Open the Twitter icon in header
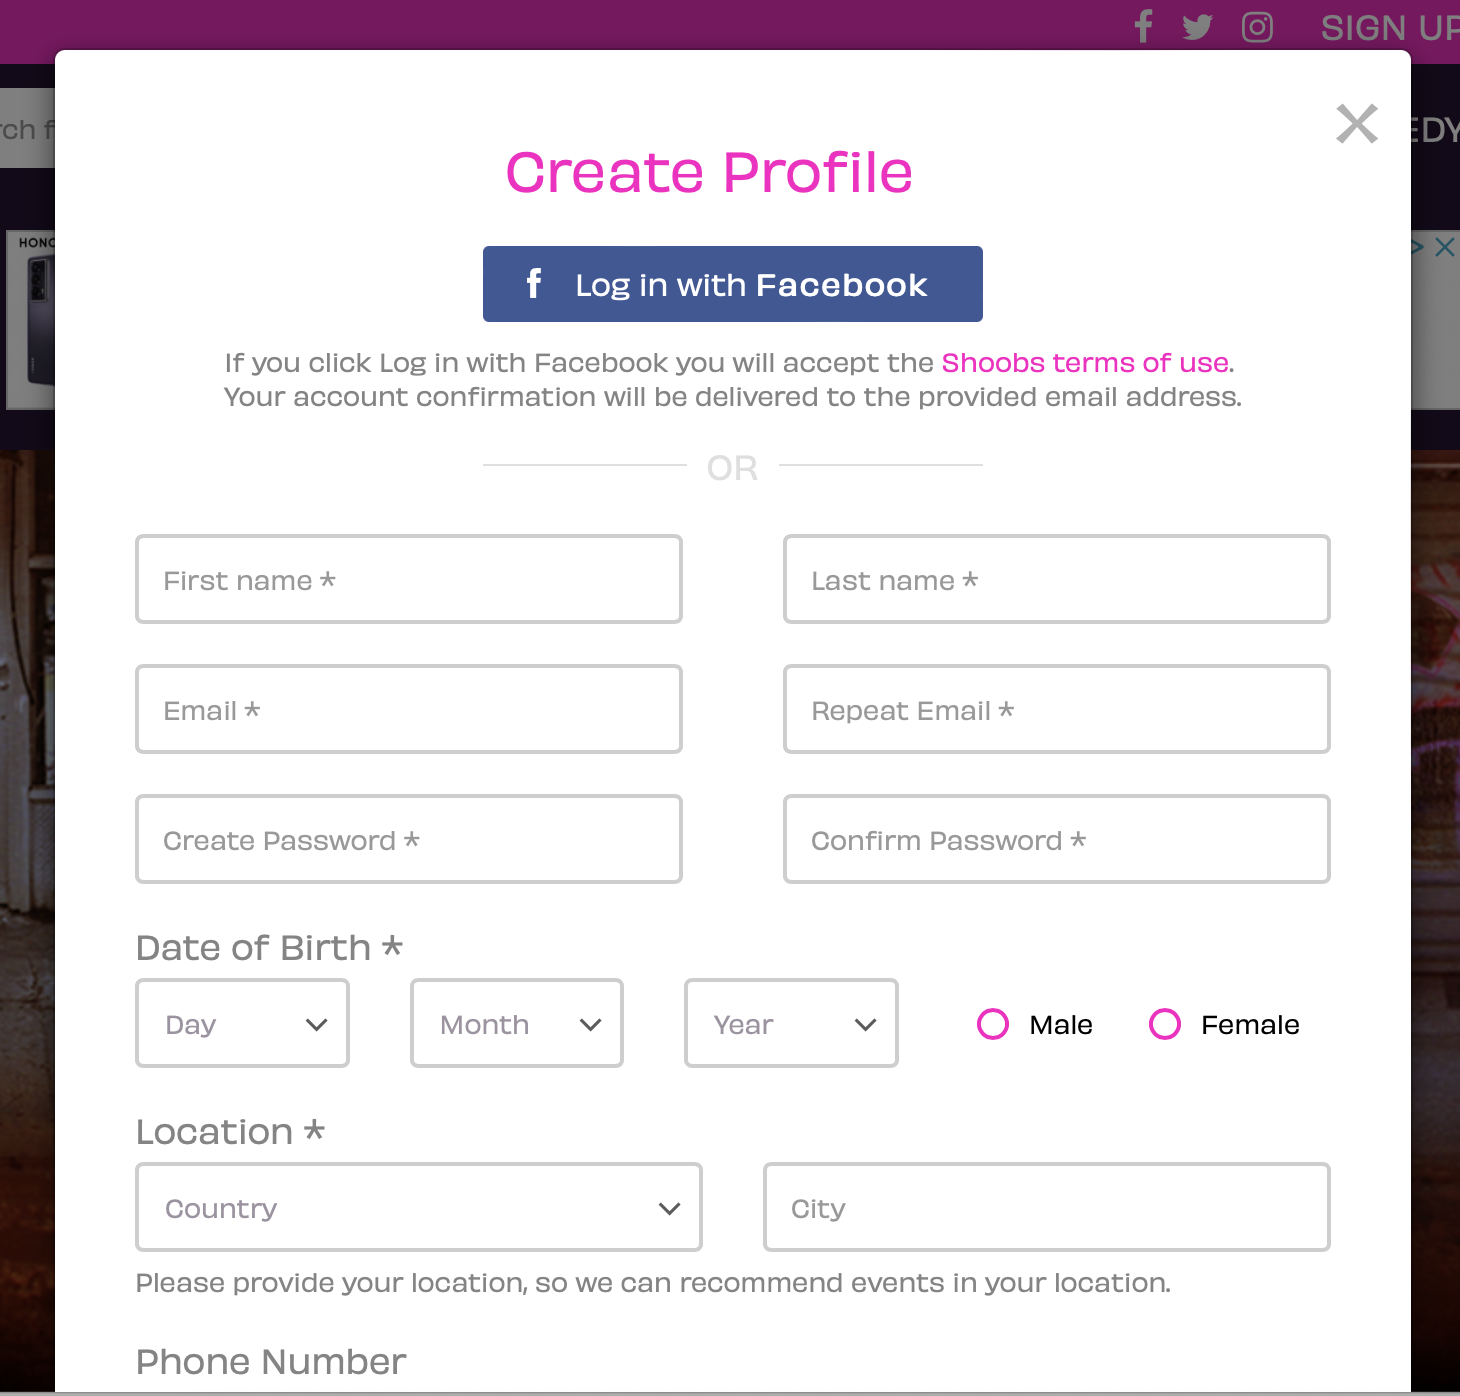Image resolution: width=1460 pixels, height=1396 pixels. (1197, 27)
